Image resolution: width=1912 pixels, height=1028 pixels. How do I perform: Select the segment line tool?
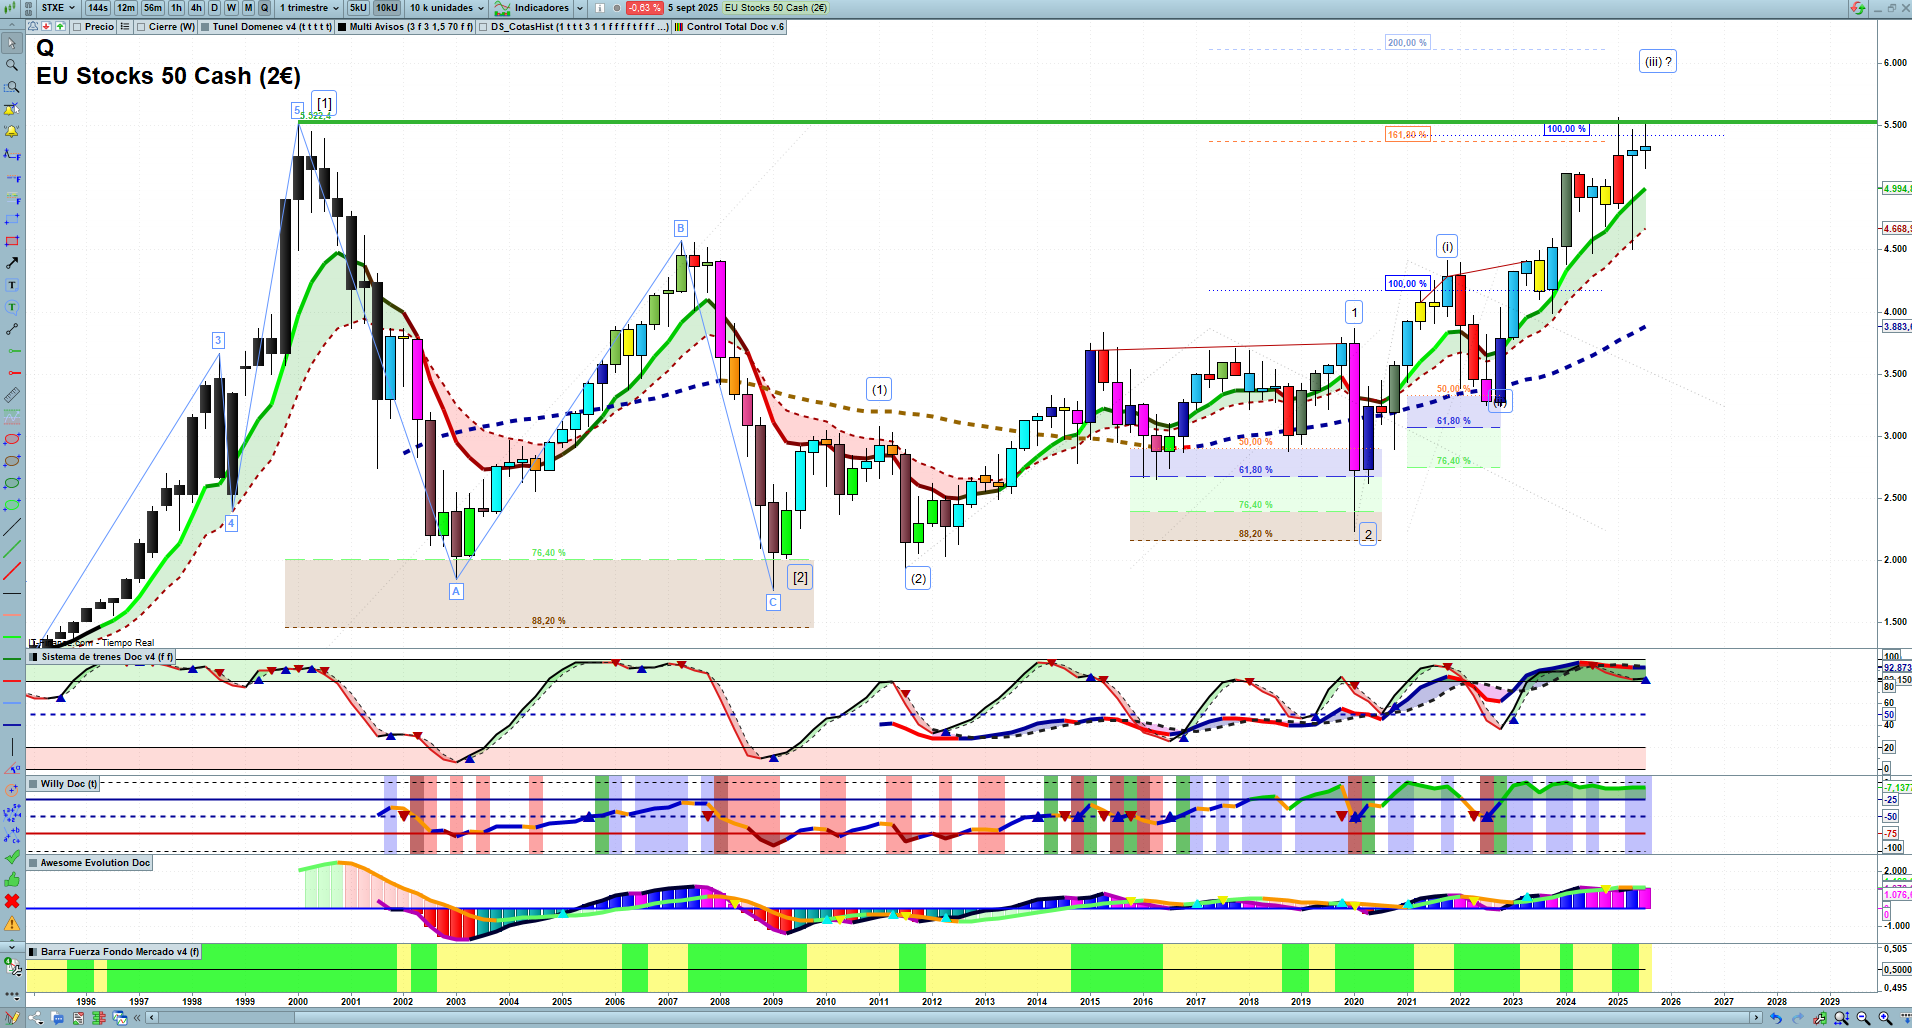click(x=12, y=329)
